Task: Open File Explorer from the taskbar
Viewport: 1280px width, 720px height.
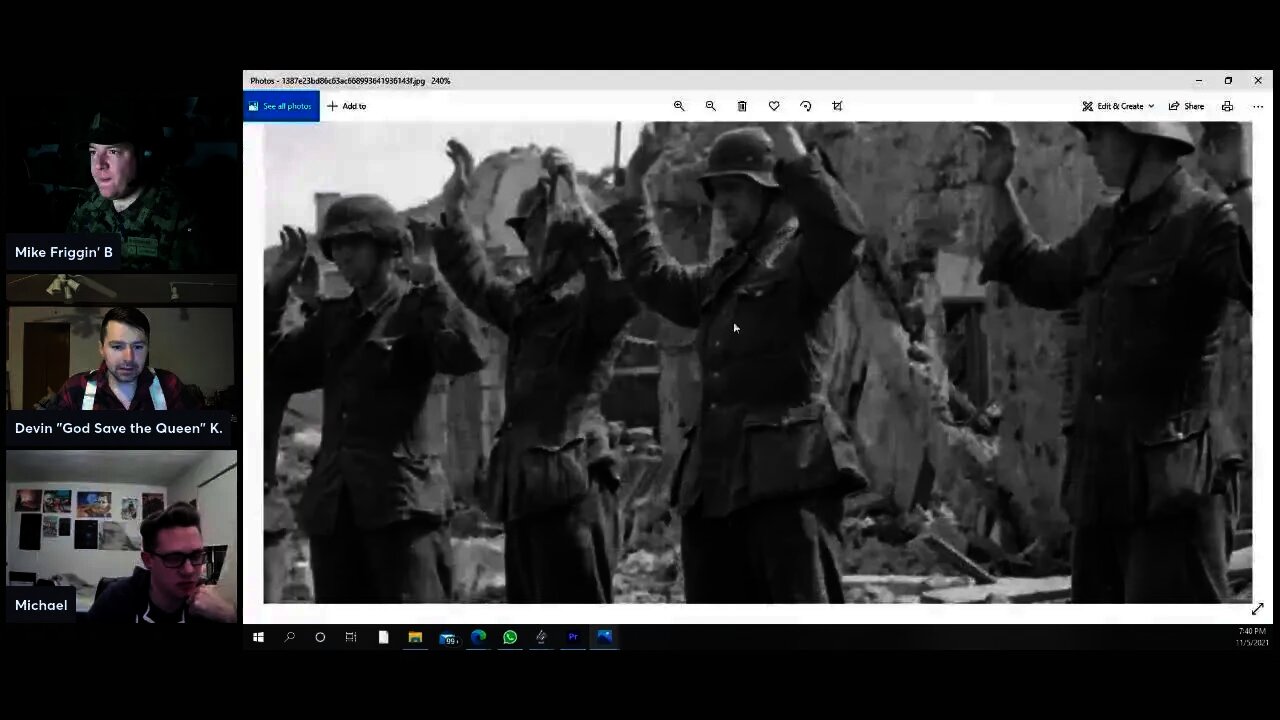Action: point(415,637)
